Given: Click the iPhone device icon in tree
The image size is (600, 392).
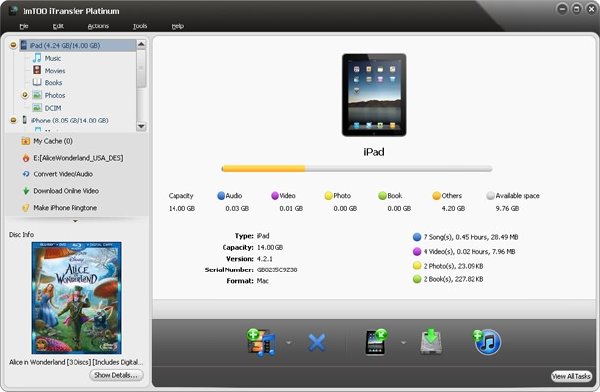Looking at the screenshot, I should [24, 120].
